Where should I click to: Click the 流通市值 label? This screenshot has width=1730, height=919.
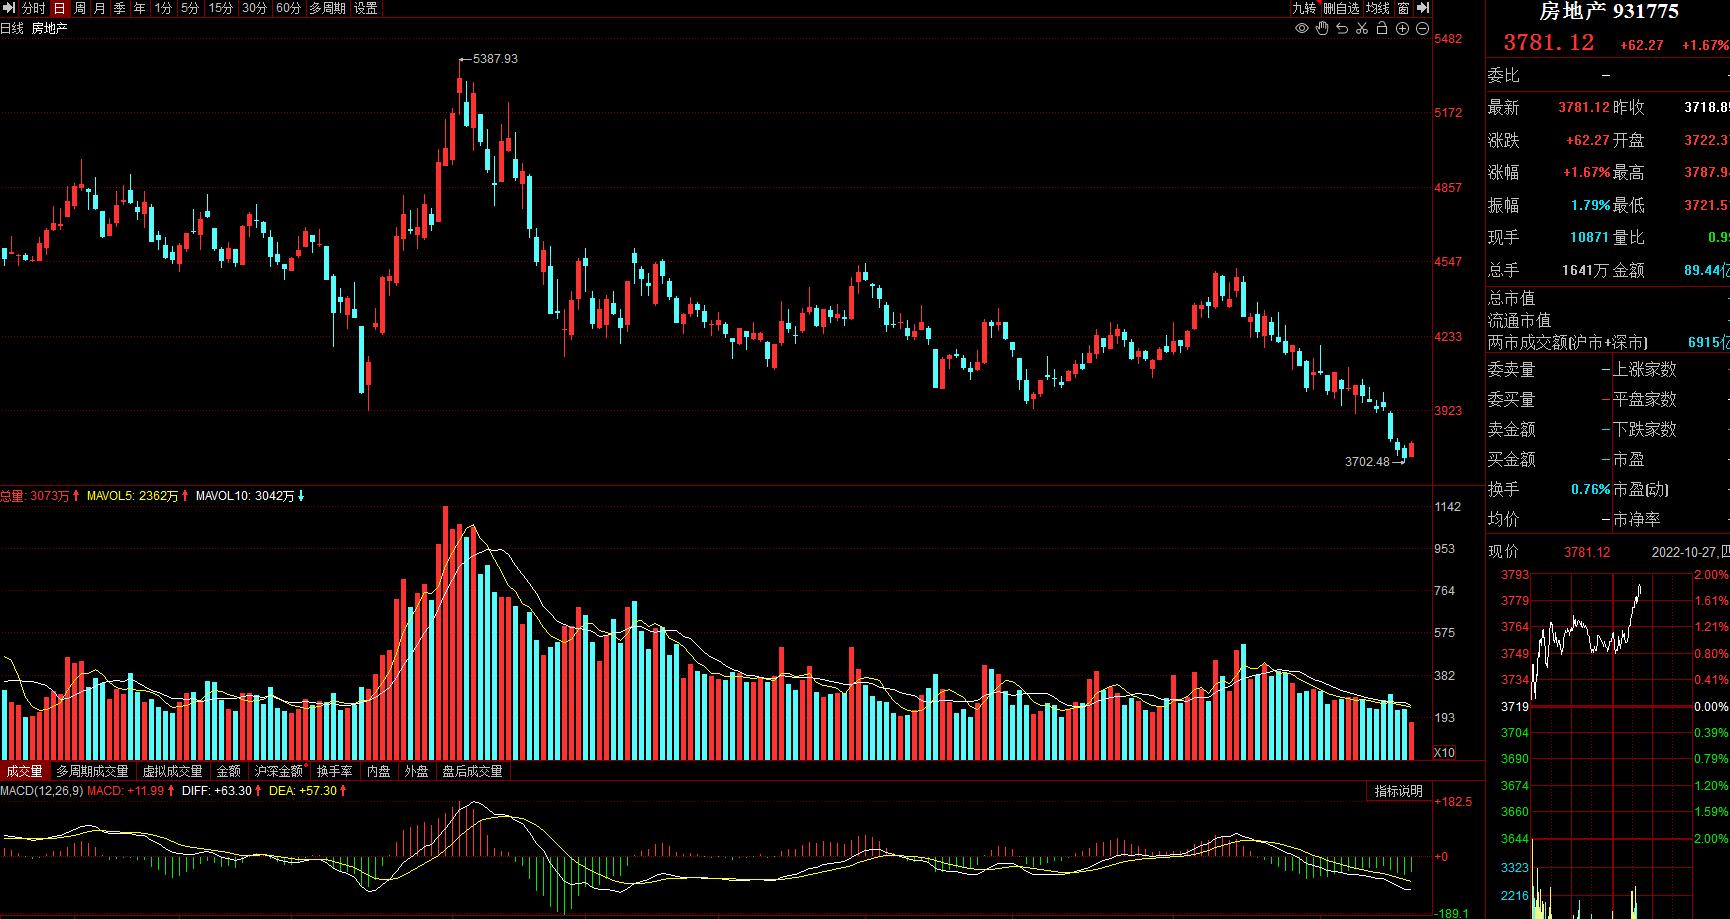point(1519,320)
